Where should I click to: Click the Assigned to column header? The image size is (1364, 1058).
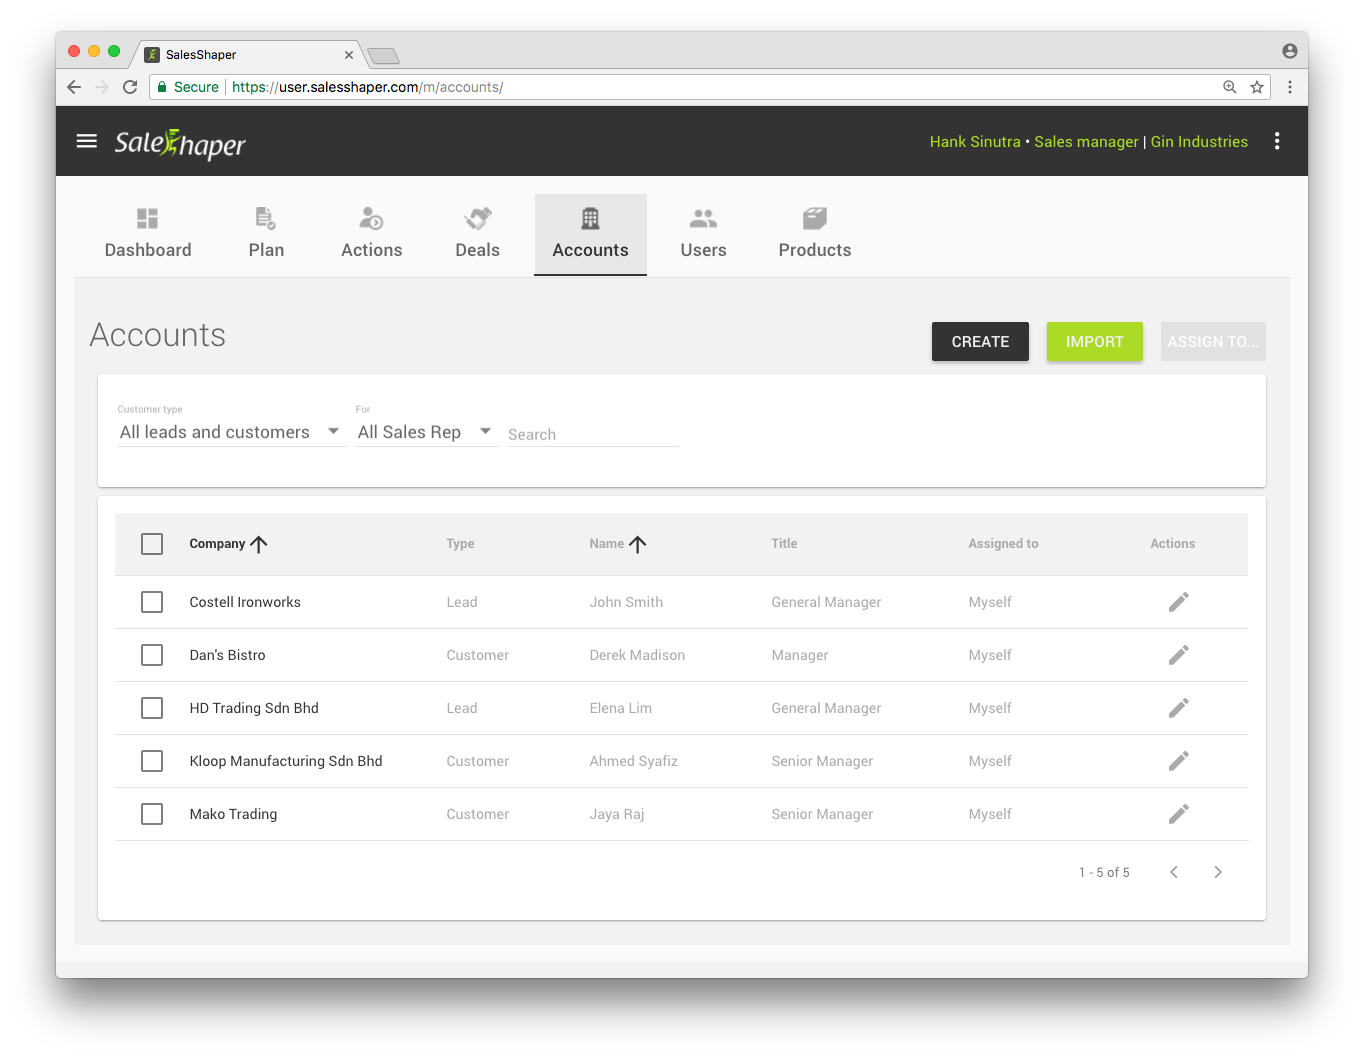click(x=1003, y=544)
